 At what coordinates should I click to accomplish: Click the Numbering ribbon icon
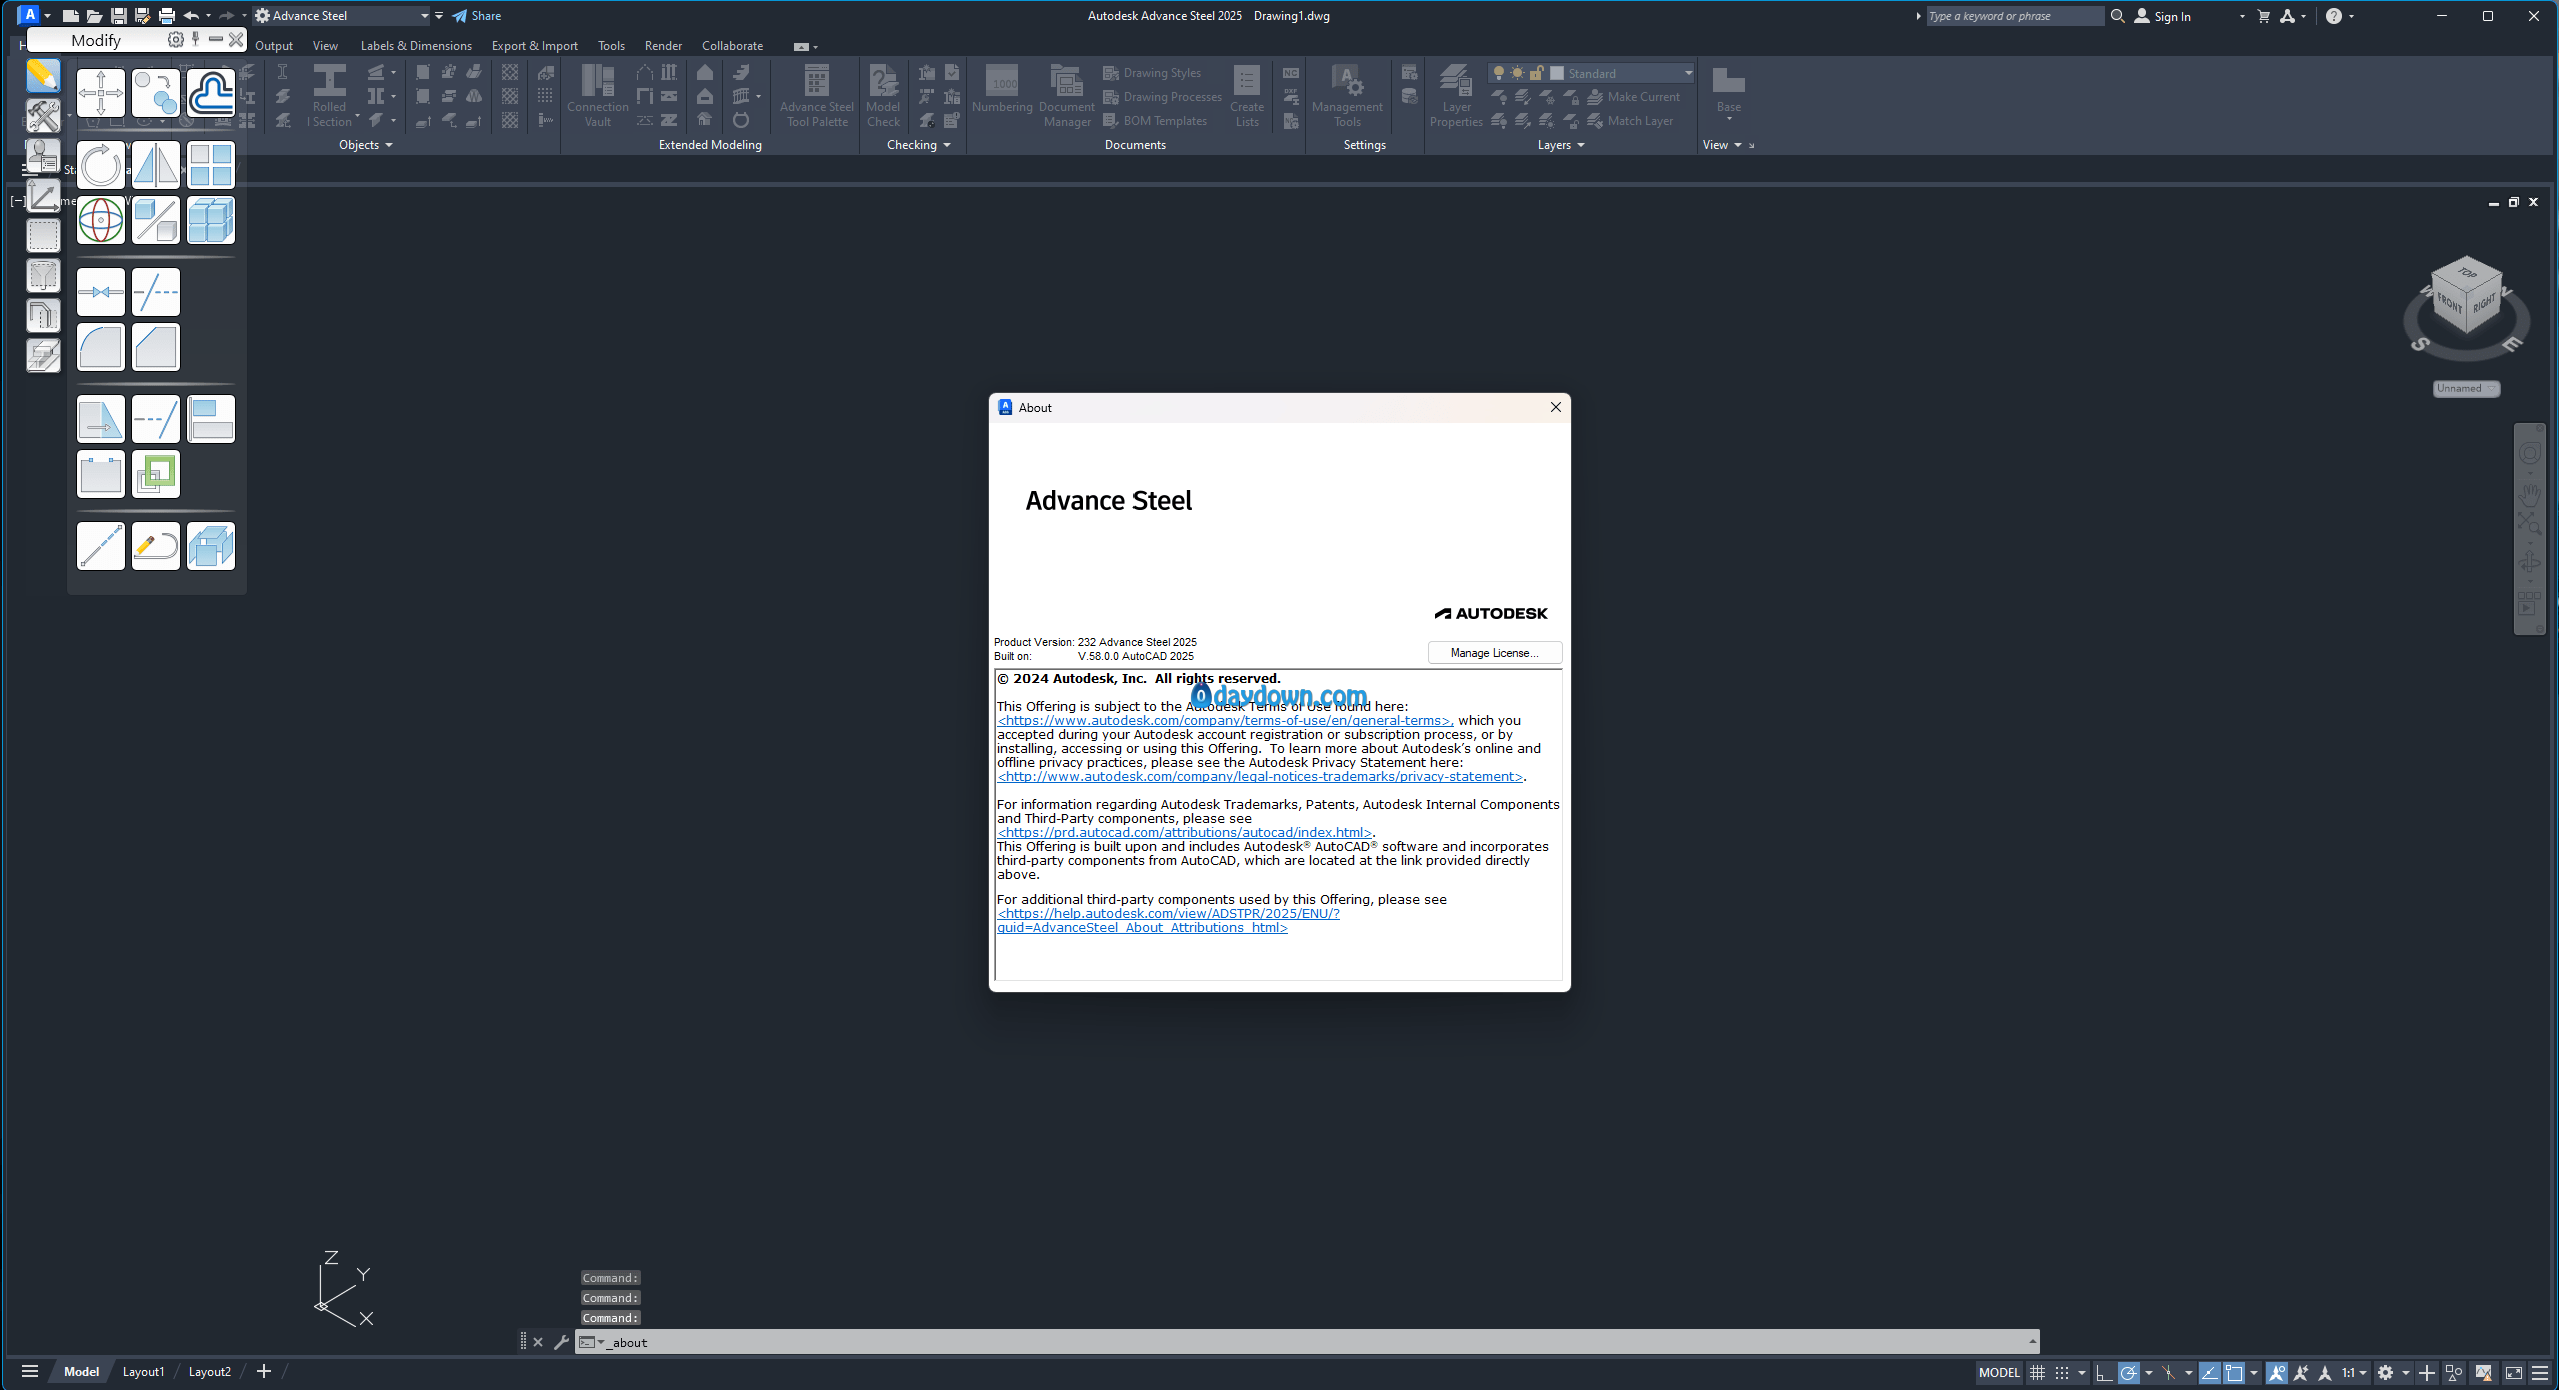[1002, 90]
